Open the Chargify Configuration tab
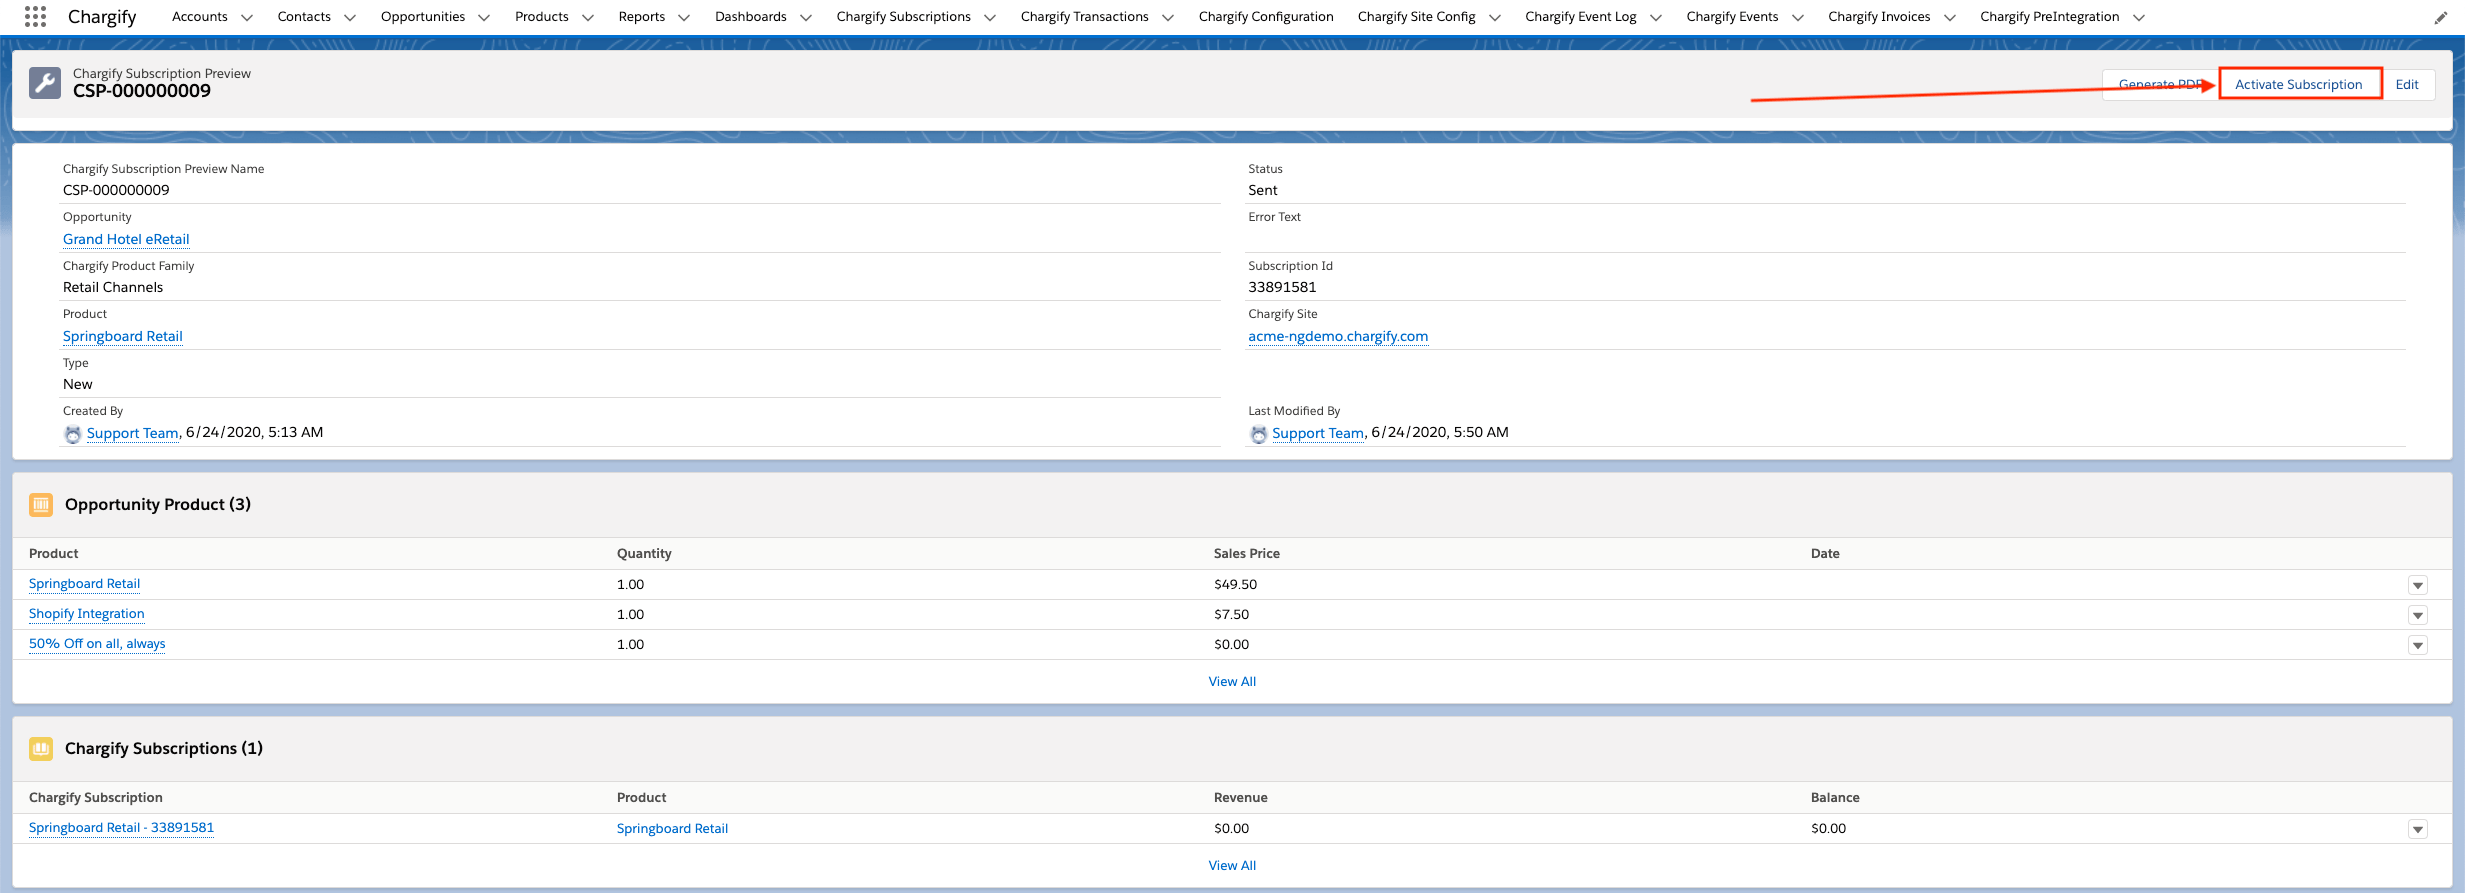Image resolution: width=2465 pixels, height=893 pixels. point(1265,17)
